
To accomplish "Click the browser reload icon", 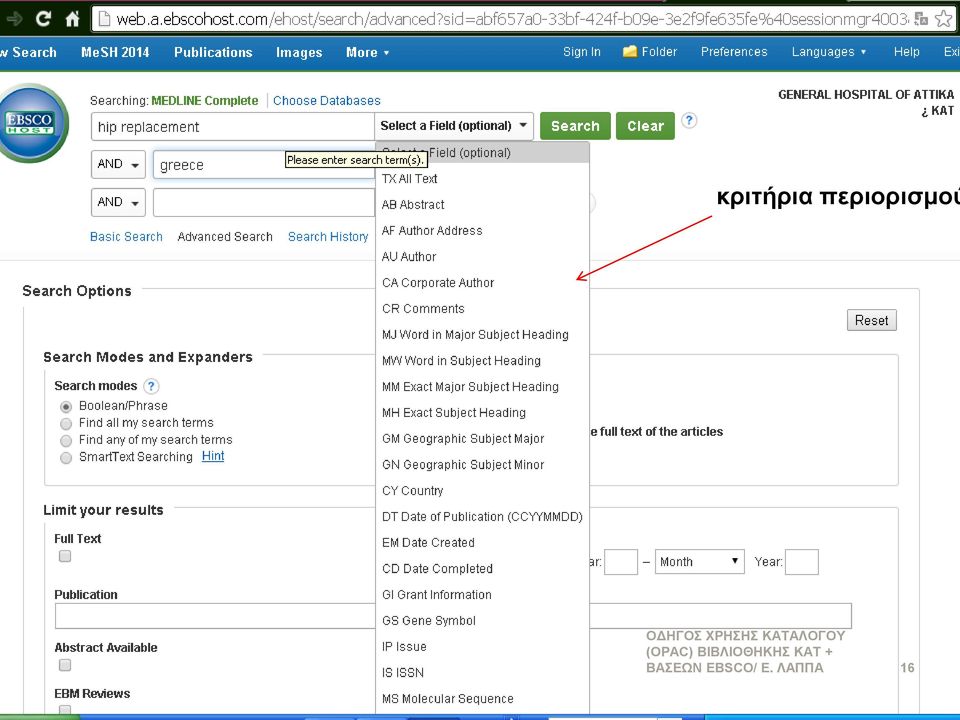I will tap(43, 19).
